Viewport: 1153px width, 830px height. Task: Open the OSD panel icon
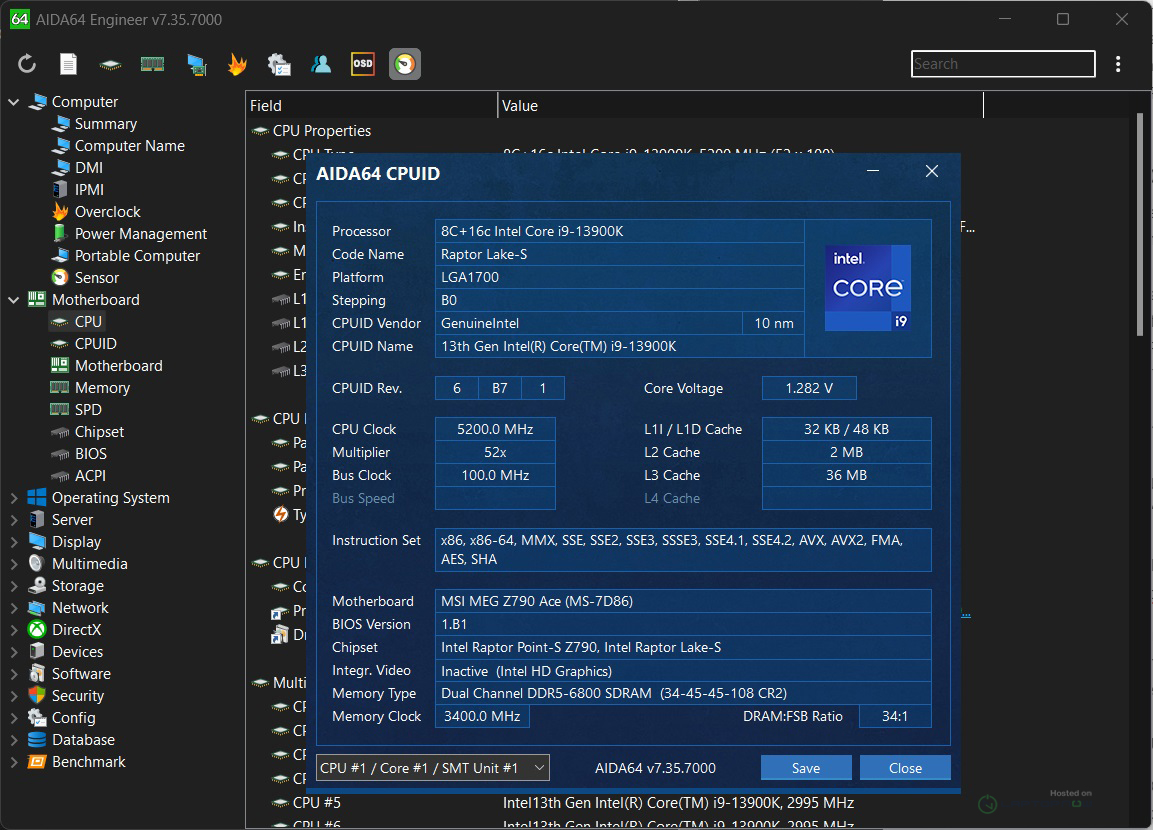coord(362,64)
